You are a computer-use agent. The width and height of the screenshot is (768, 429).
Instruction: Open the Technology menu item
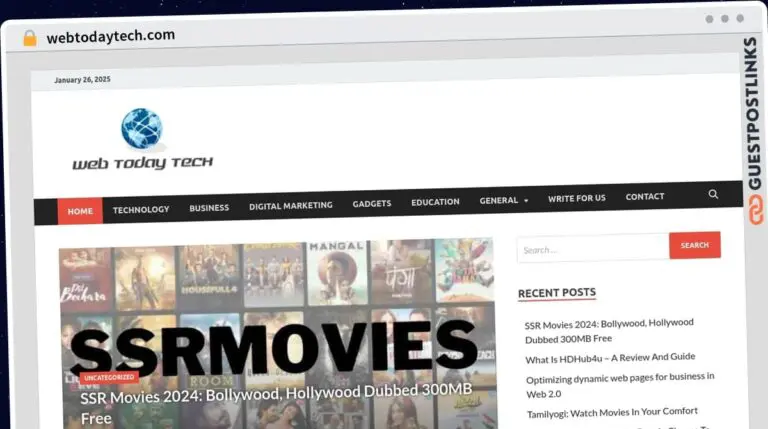coord(141,210)
